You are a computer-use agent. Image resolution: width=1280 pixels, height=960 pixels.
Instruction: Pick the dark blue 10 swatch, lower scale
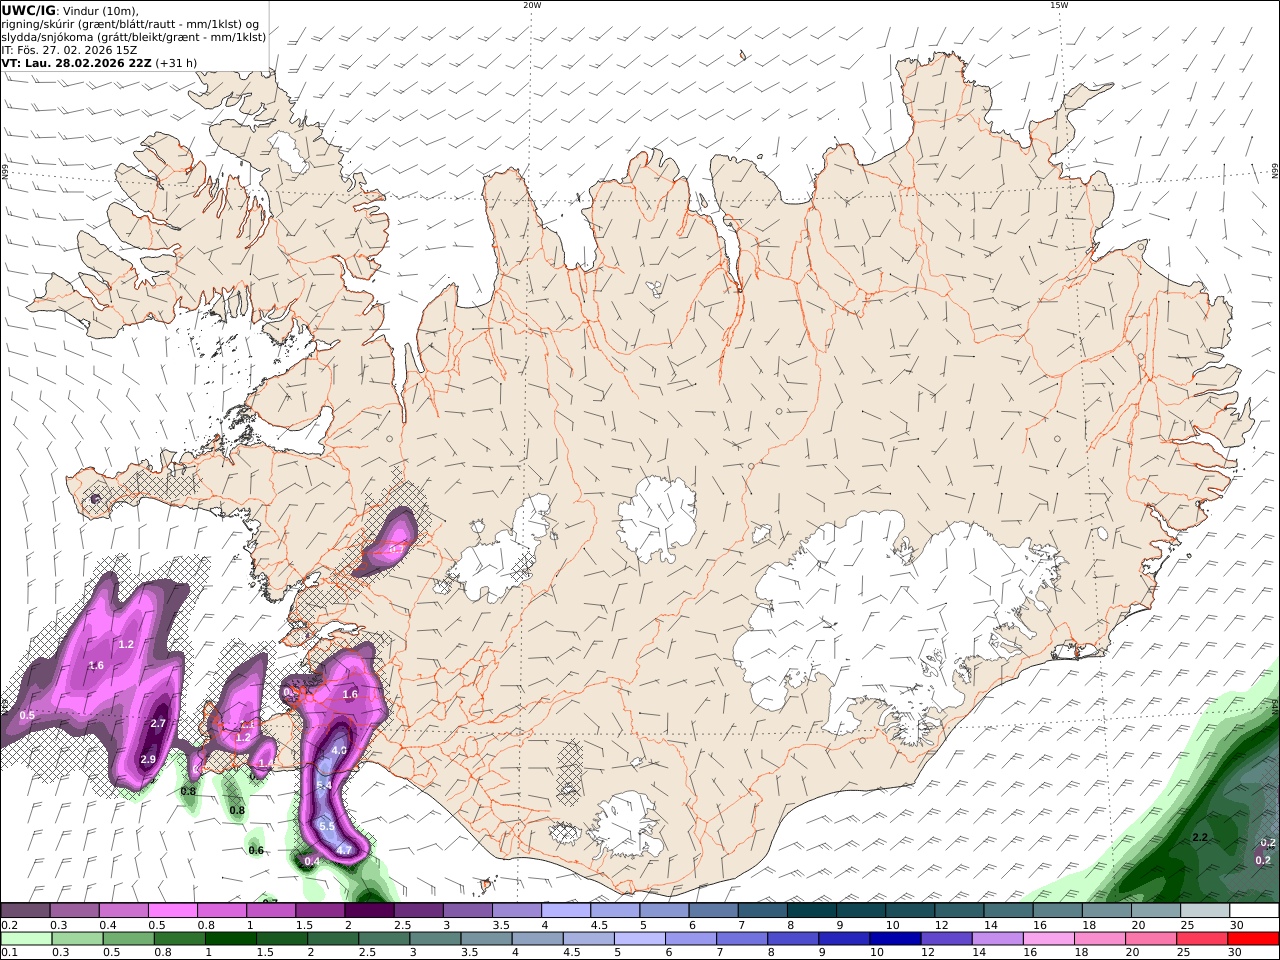895,939
